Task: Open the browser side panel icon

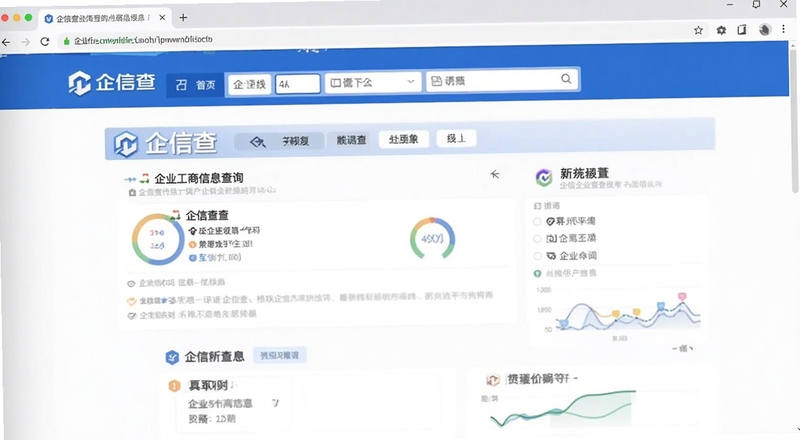Action: [742, 30]
